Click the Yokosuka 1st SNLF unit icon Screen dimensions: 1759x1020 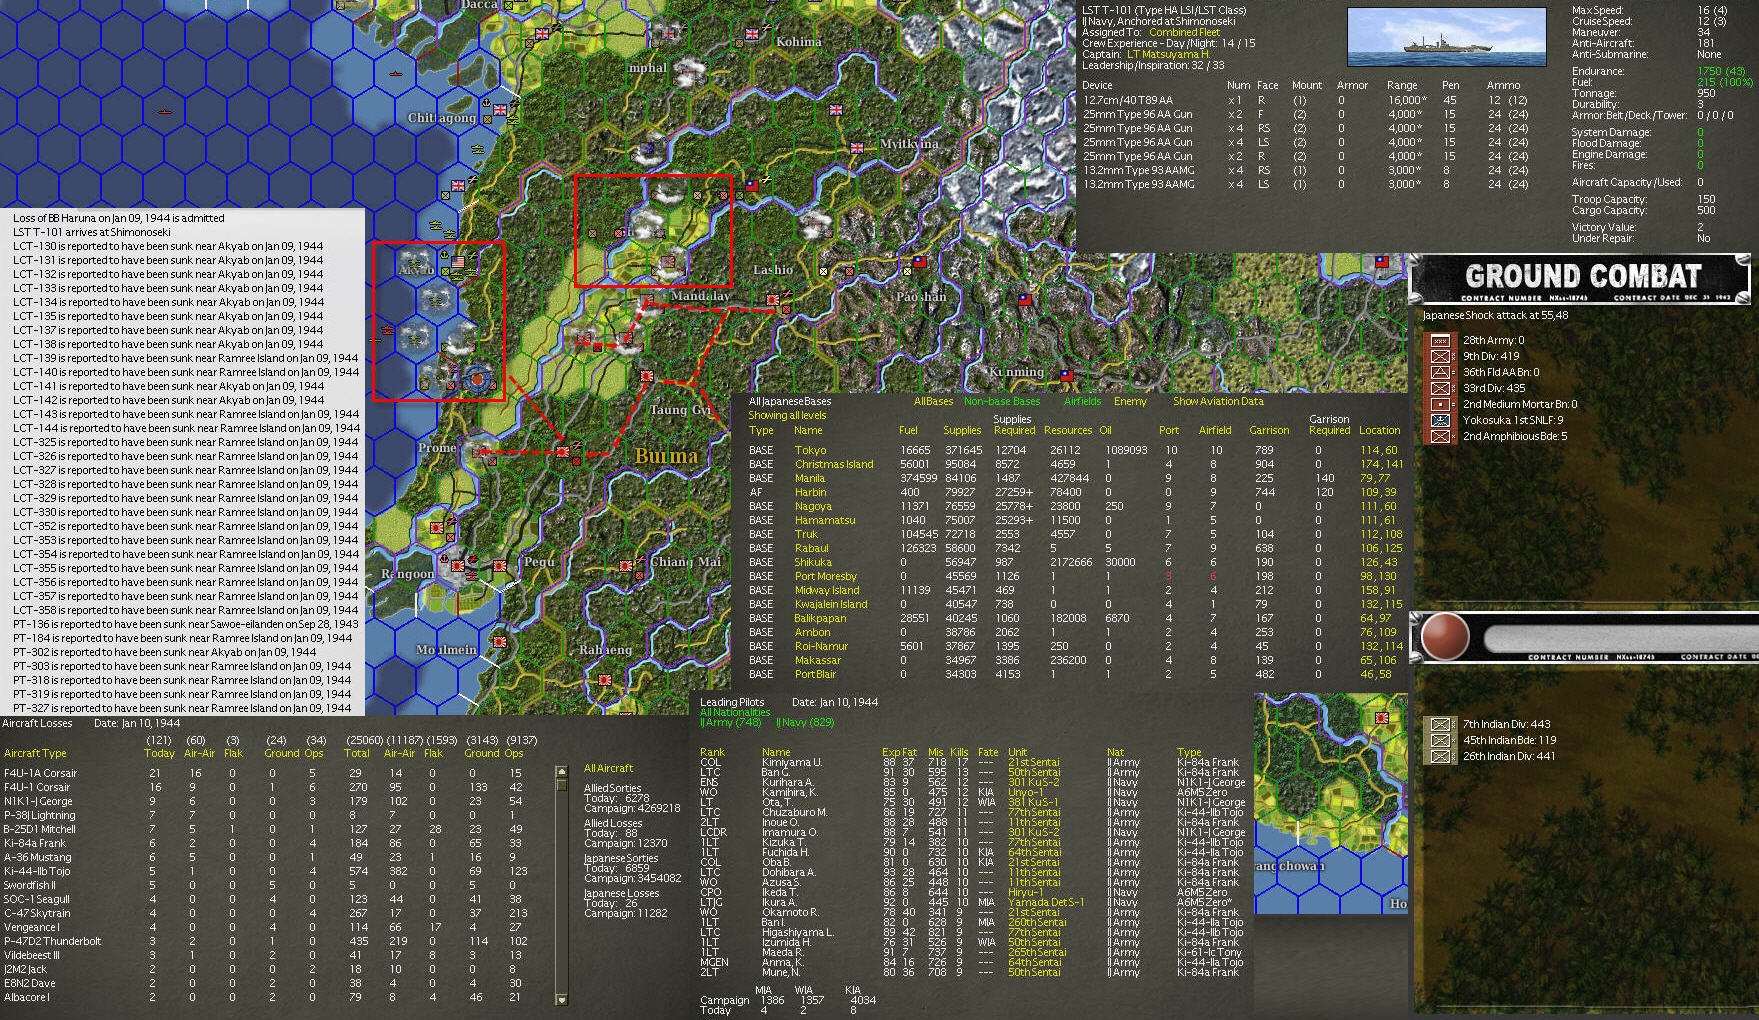1440,420
